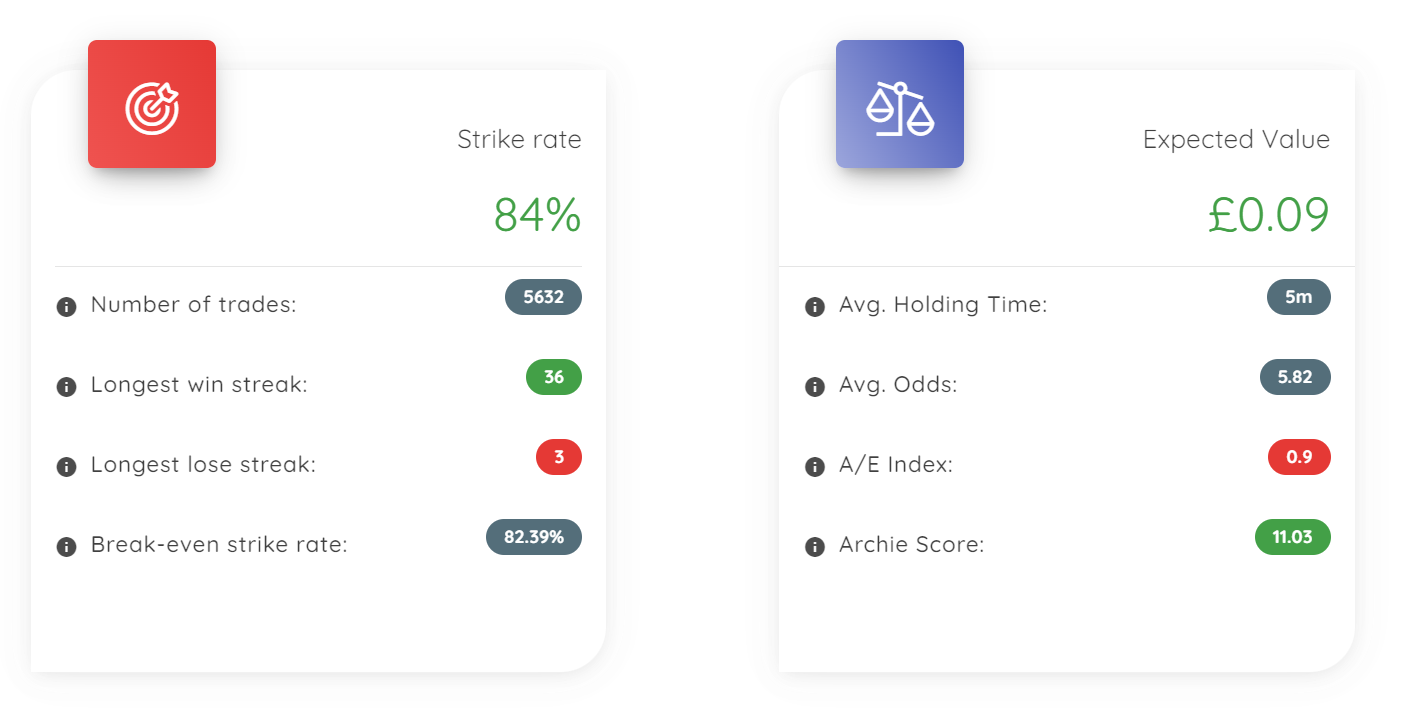Click the green 11.03 Archie Score badge
Screen dimensions: 1401x715
[x=1293, y=537]
